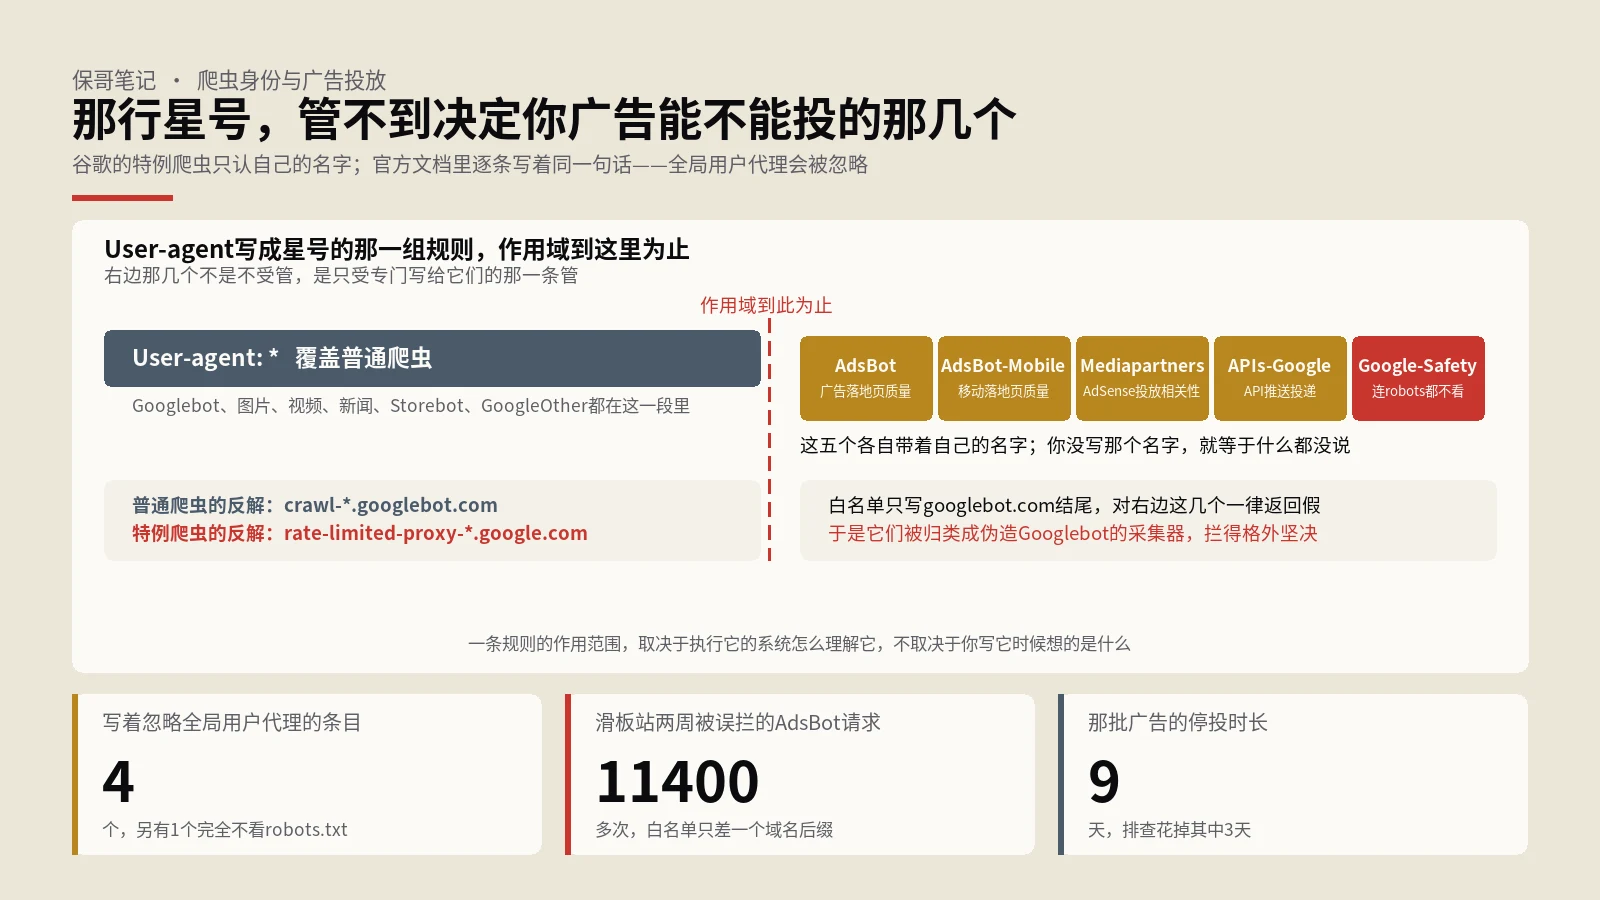
Task: Click the caption 多次，白名单只差一个域名后缀
Action: 714,829
